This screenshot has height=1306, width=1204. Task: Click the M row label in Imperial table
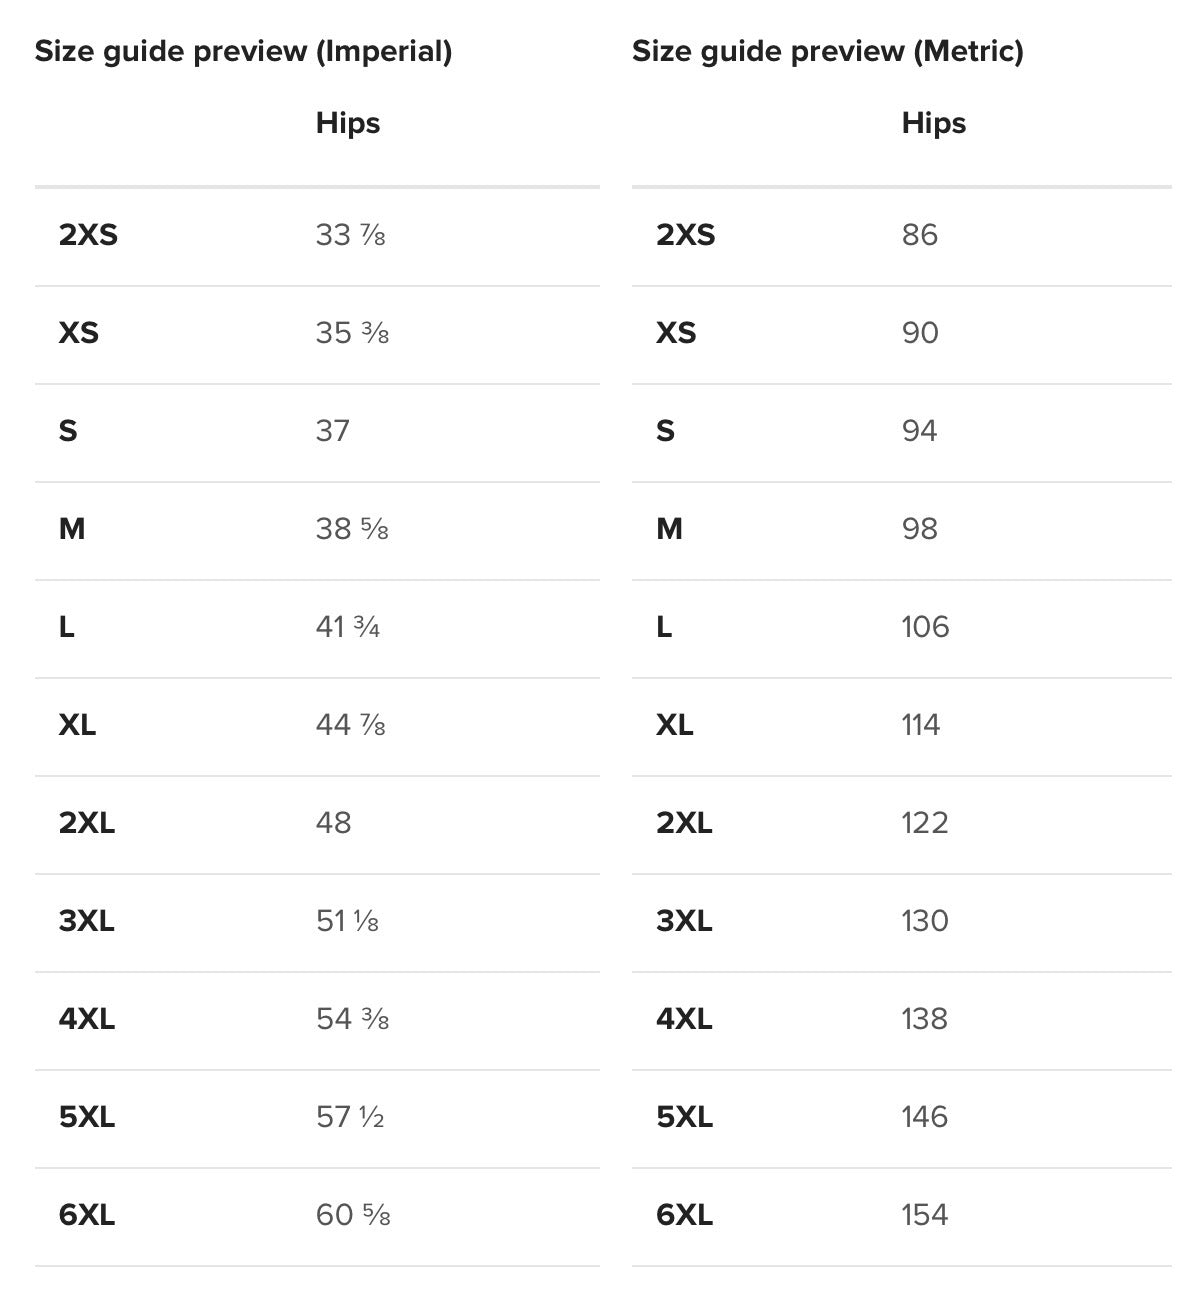coord(72,529)
